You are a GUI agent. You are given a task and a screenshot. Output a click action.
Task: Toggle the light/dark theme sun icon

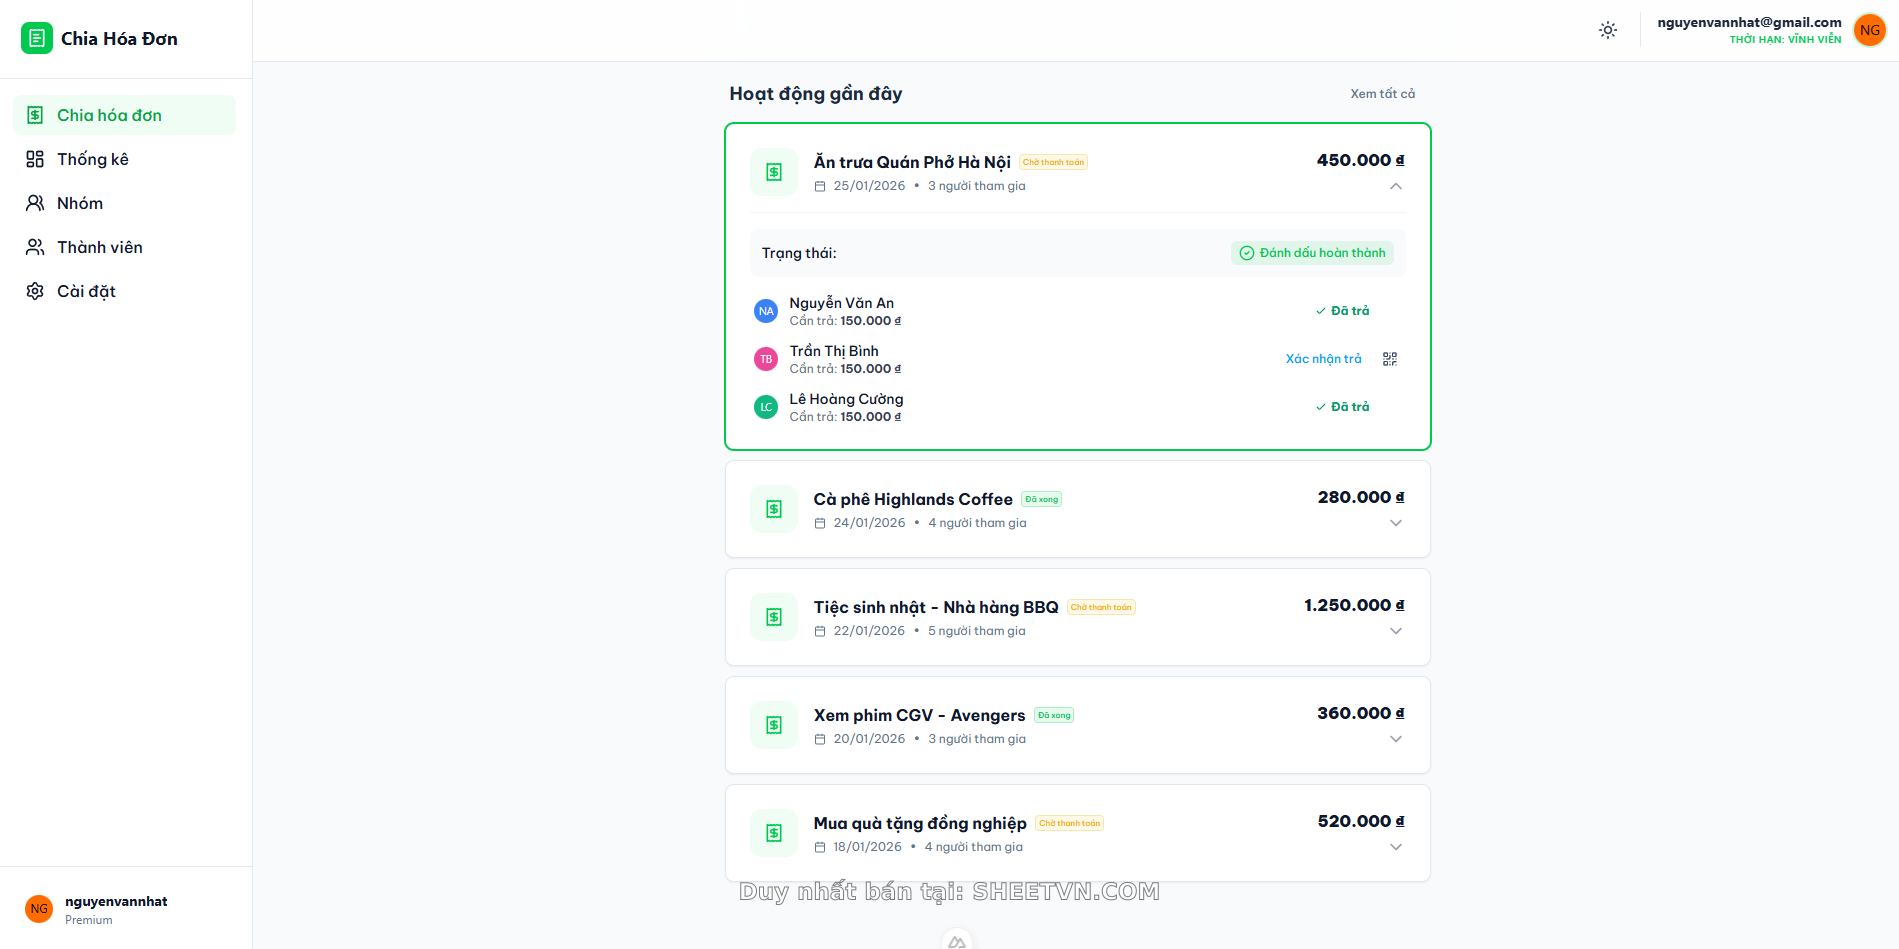(x=1607, y=30)
